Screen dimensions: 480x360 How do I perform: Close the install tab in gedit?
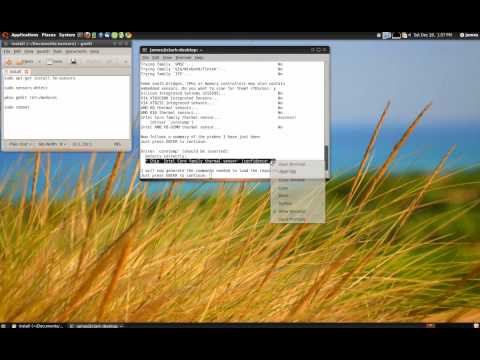27,72
